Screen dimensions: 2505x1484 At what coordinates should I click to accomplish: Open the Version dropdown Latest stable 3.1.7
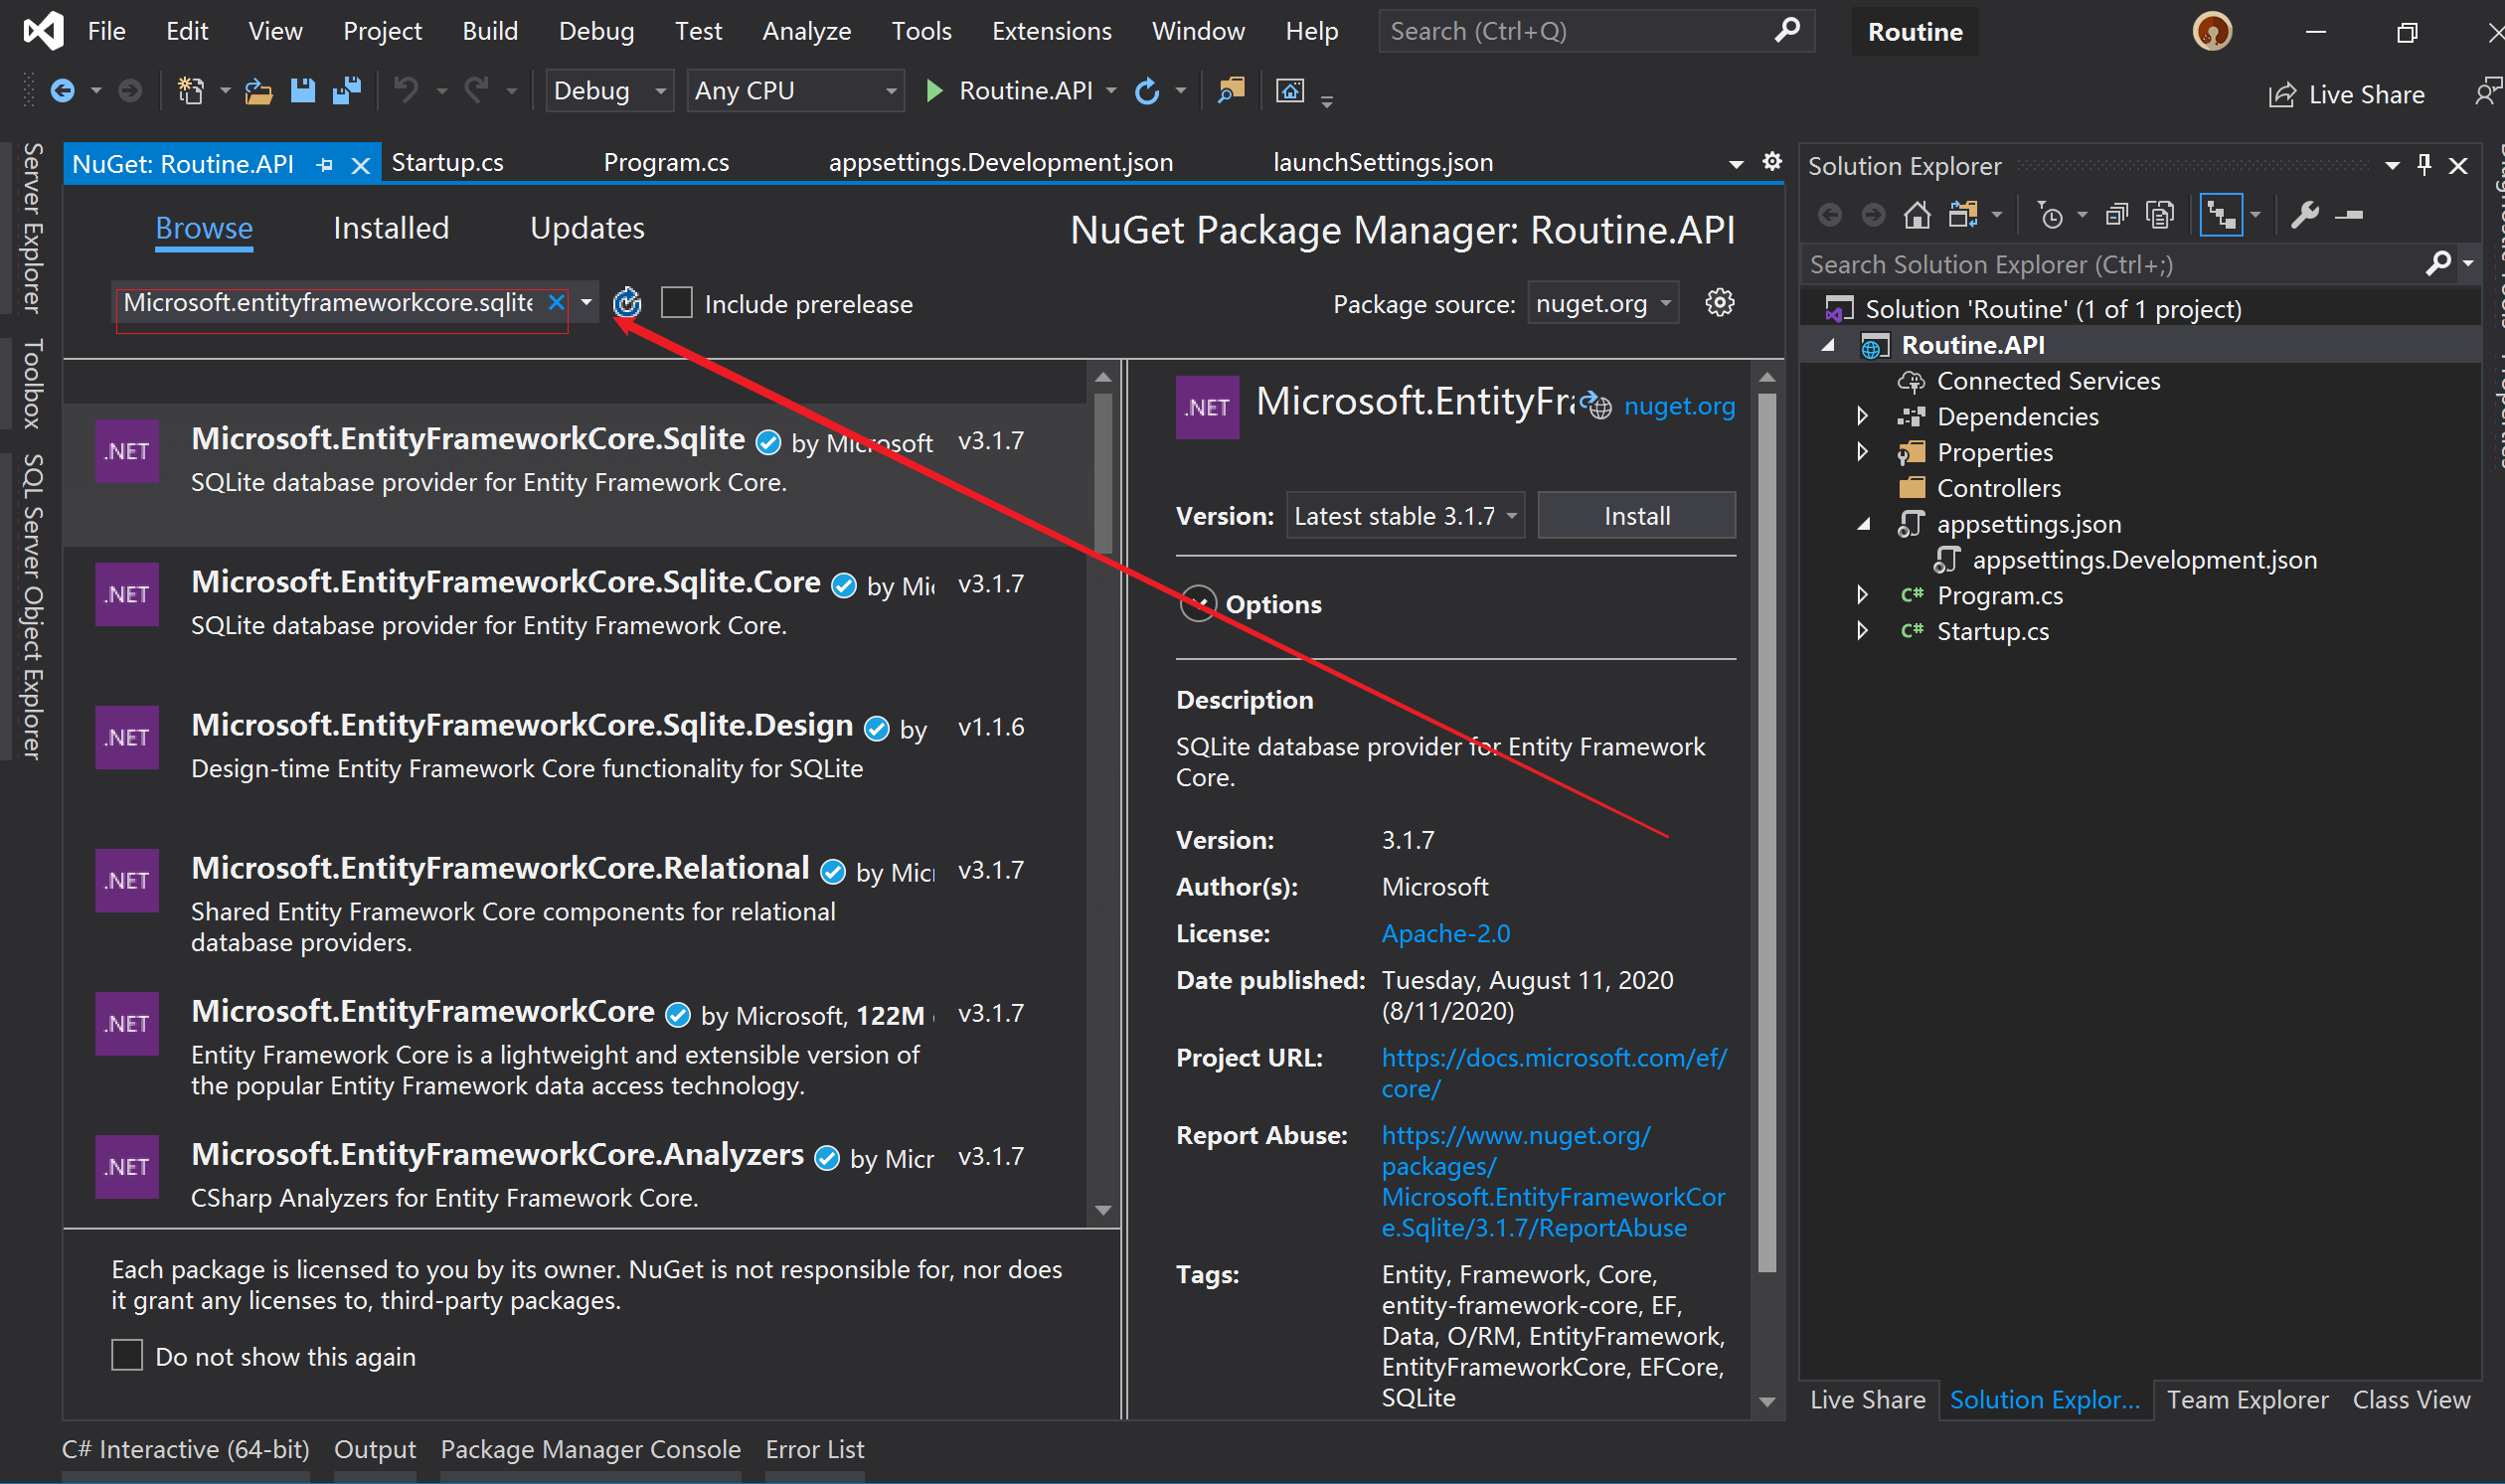pos(1405,516)
